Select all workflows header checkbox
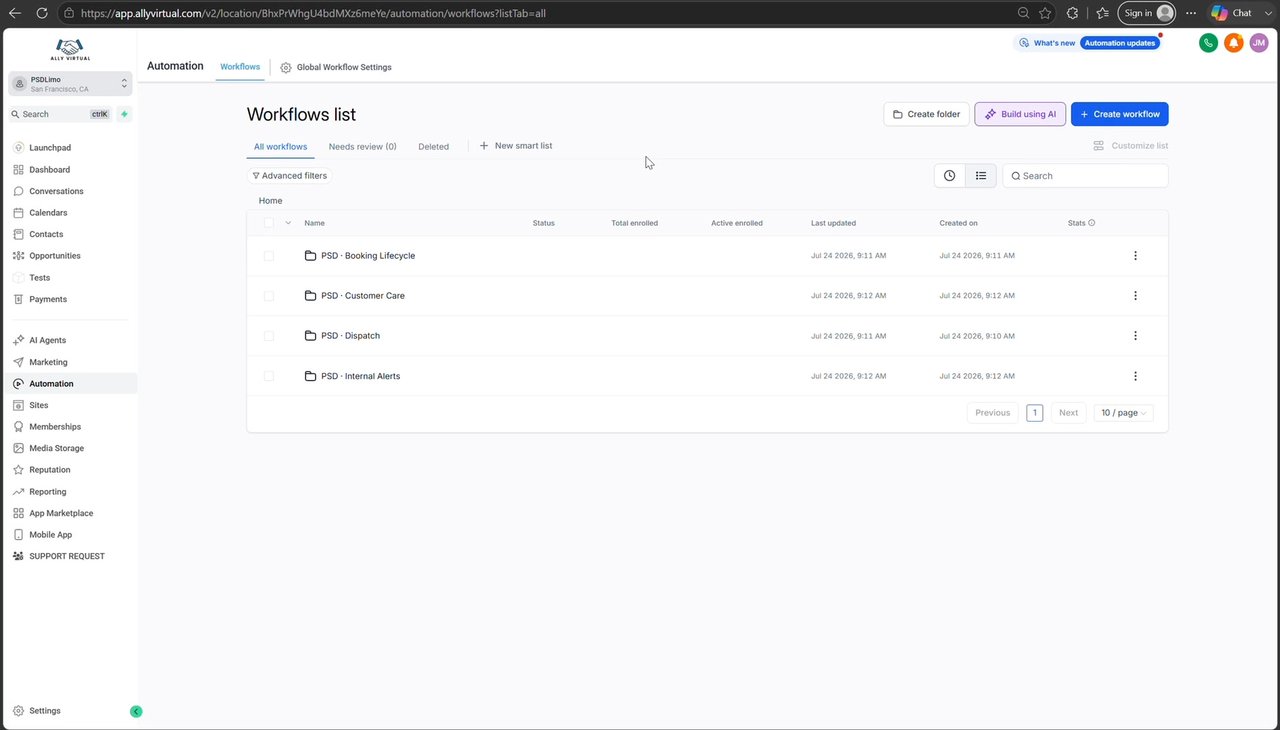Image resolution: width=1280 pixels, height=730 pixels. coord(269,223)
